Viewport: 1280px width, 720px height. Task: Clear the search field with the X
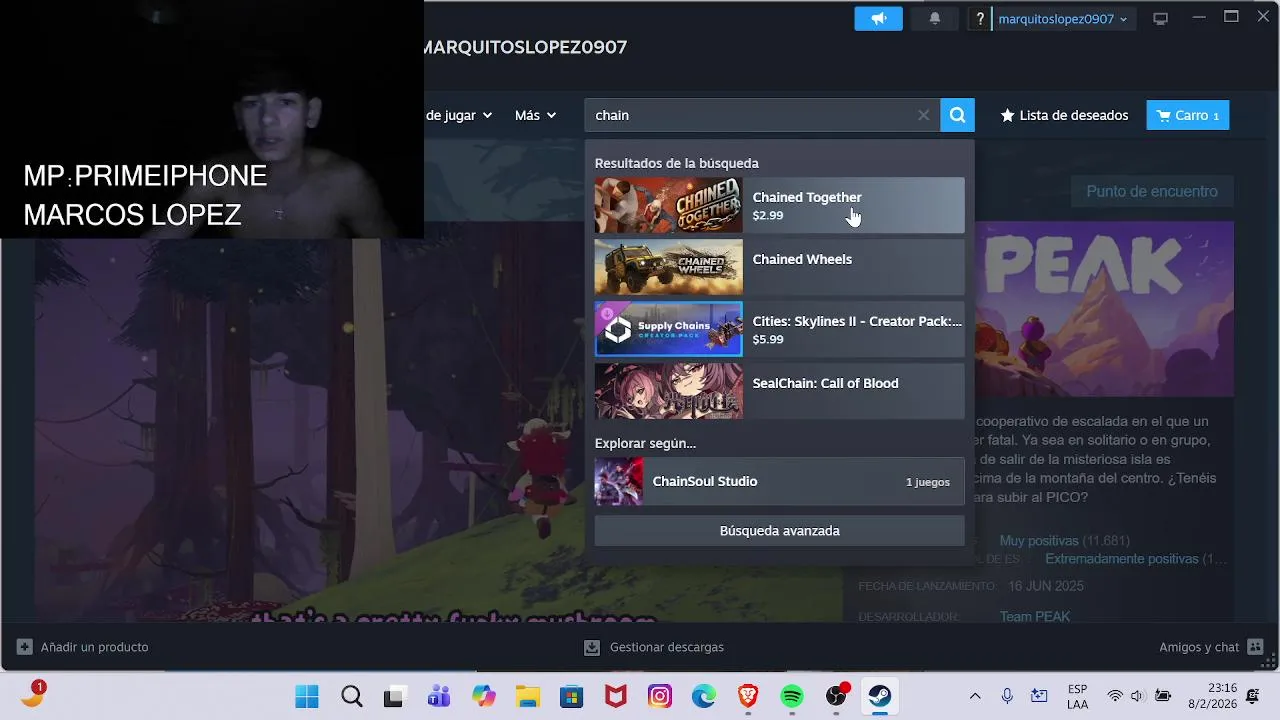(924, 115)
